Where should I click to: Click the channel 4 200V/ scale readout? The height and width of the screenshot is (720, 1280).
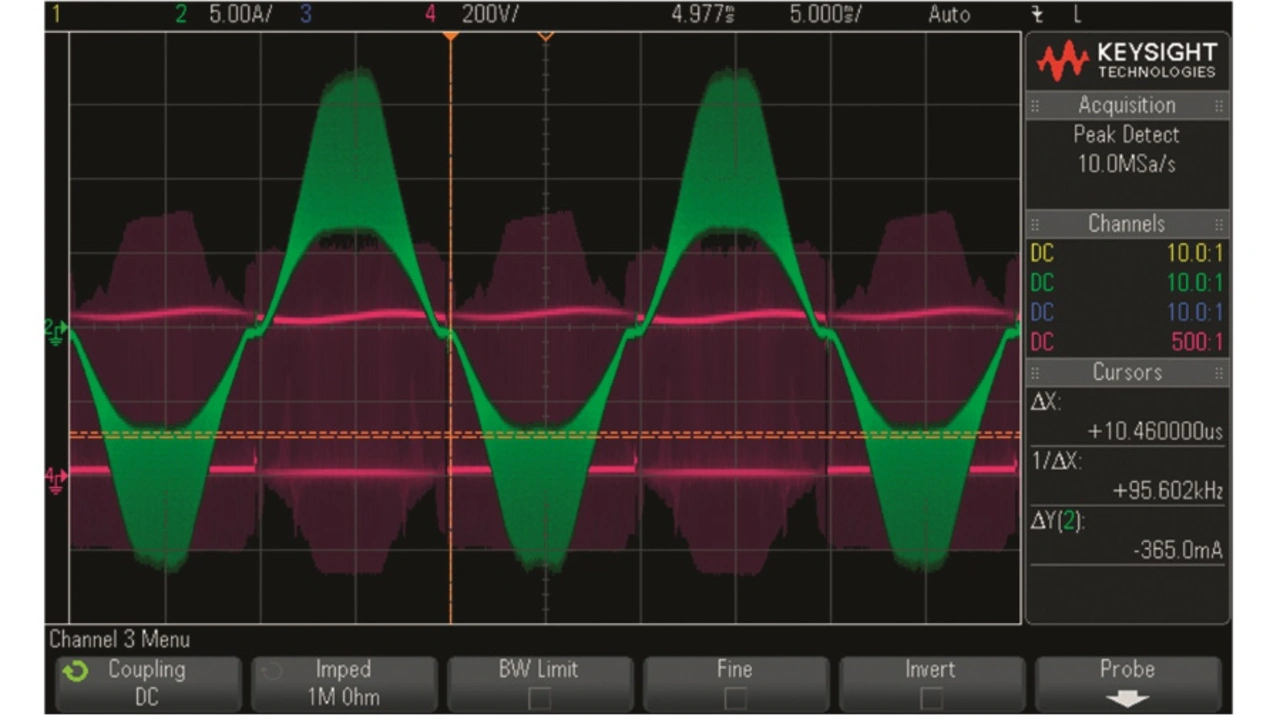pos(489,15)
